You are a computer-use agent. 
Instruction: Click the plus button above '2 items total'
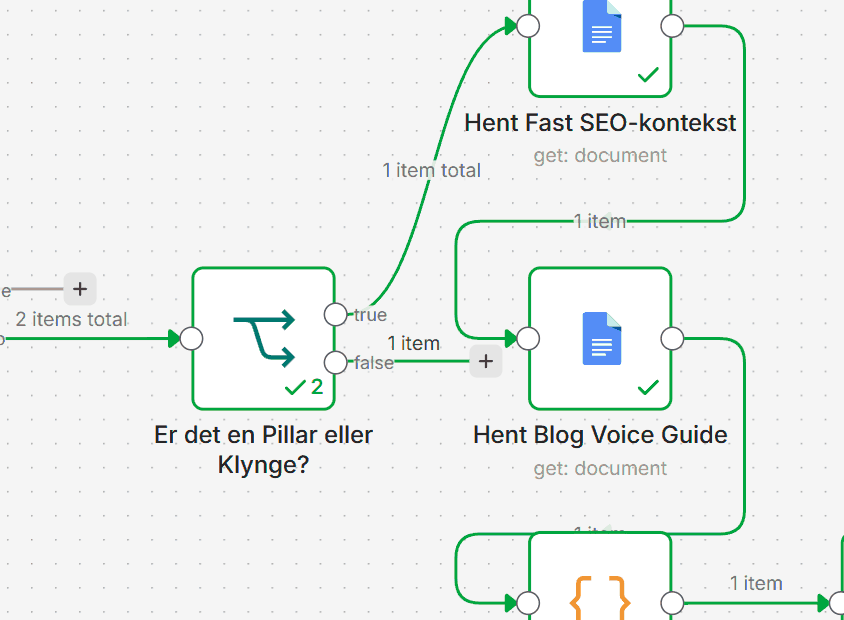[80, 289]
